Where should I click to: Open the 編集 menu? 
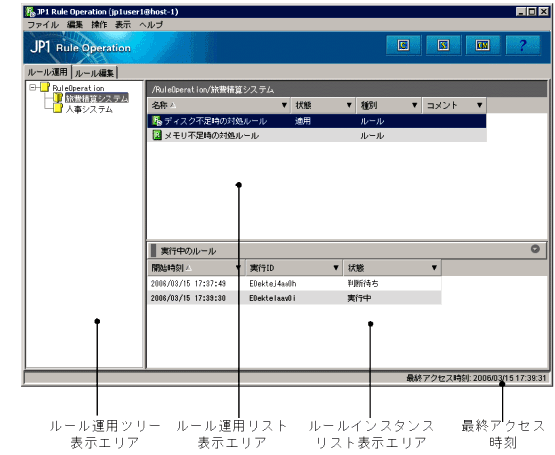click(75, 24)
